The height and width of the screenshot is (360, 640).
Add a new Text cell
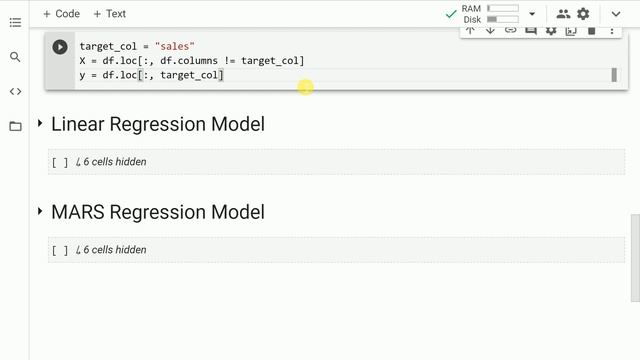pyautogui.click(x=109, y=14)
